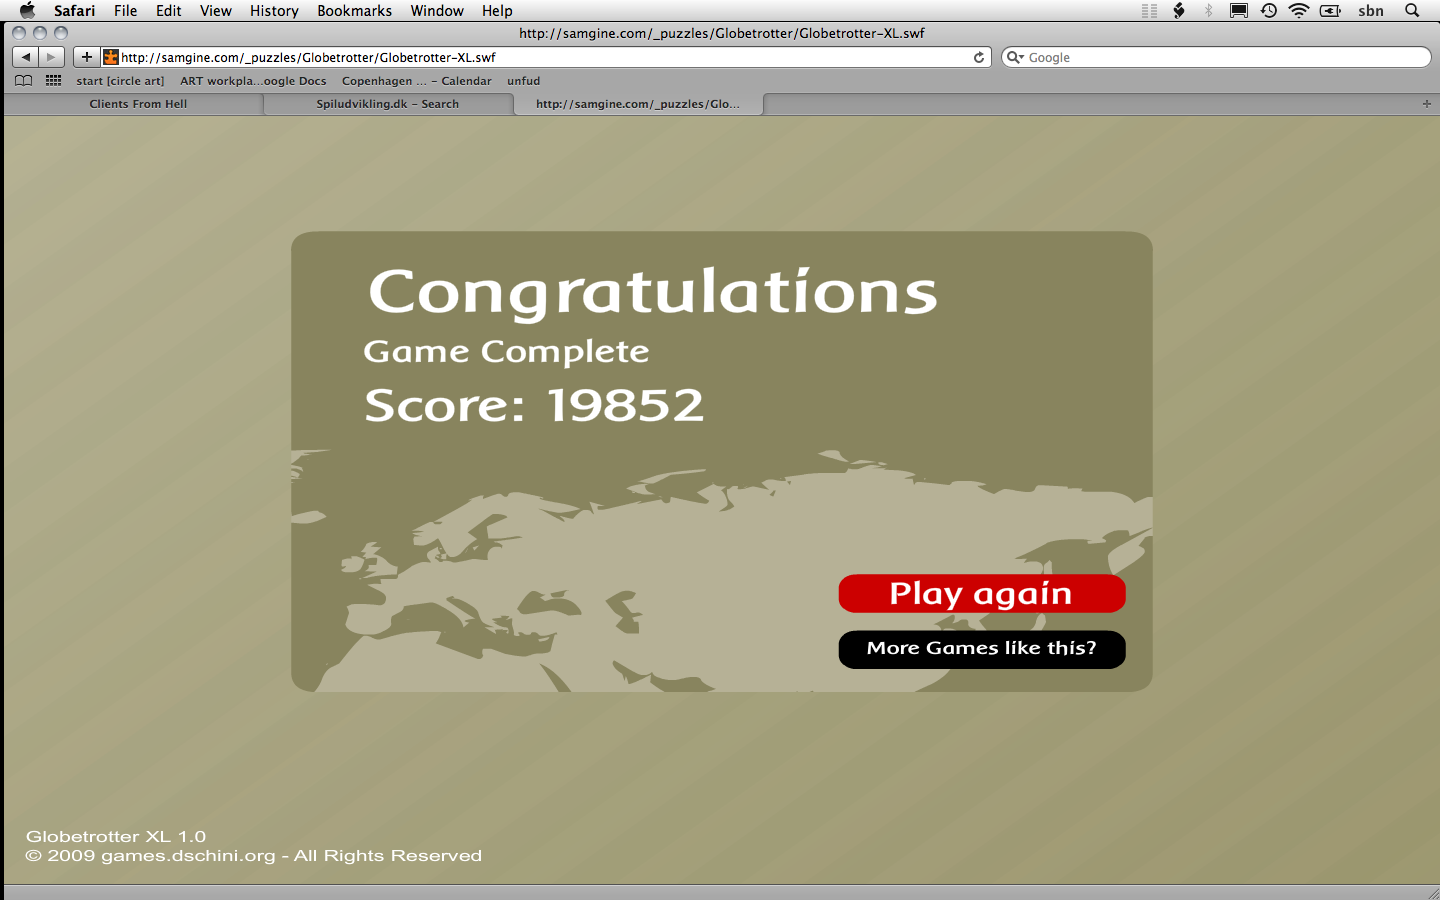Open the Time Machine status icon
The image size is (1440, 900).
[x=1269, y=11]
